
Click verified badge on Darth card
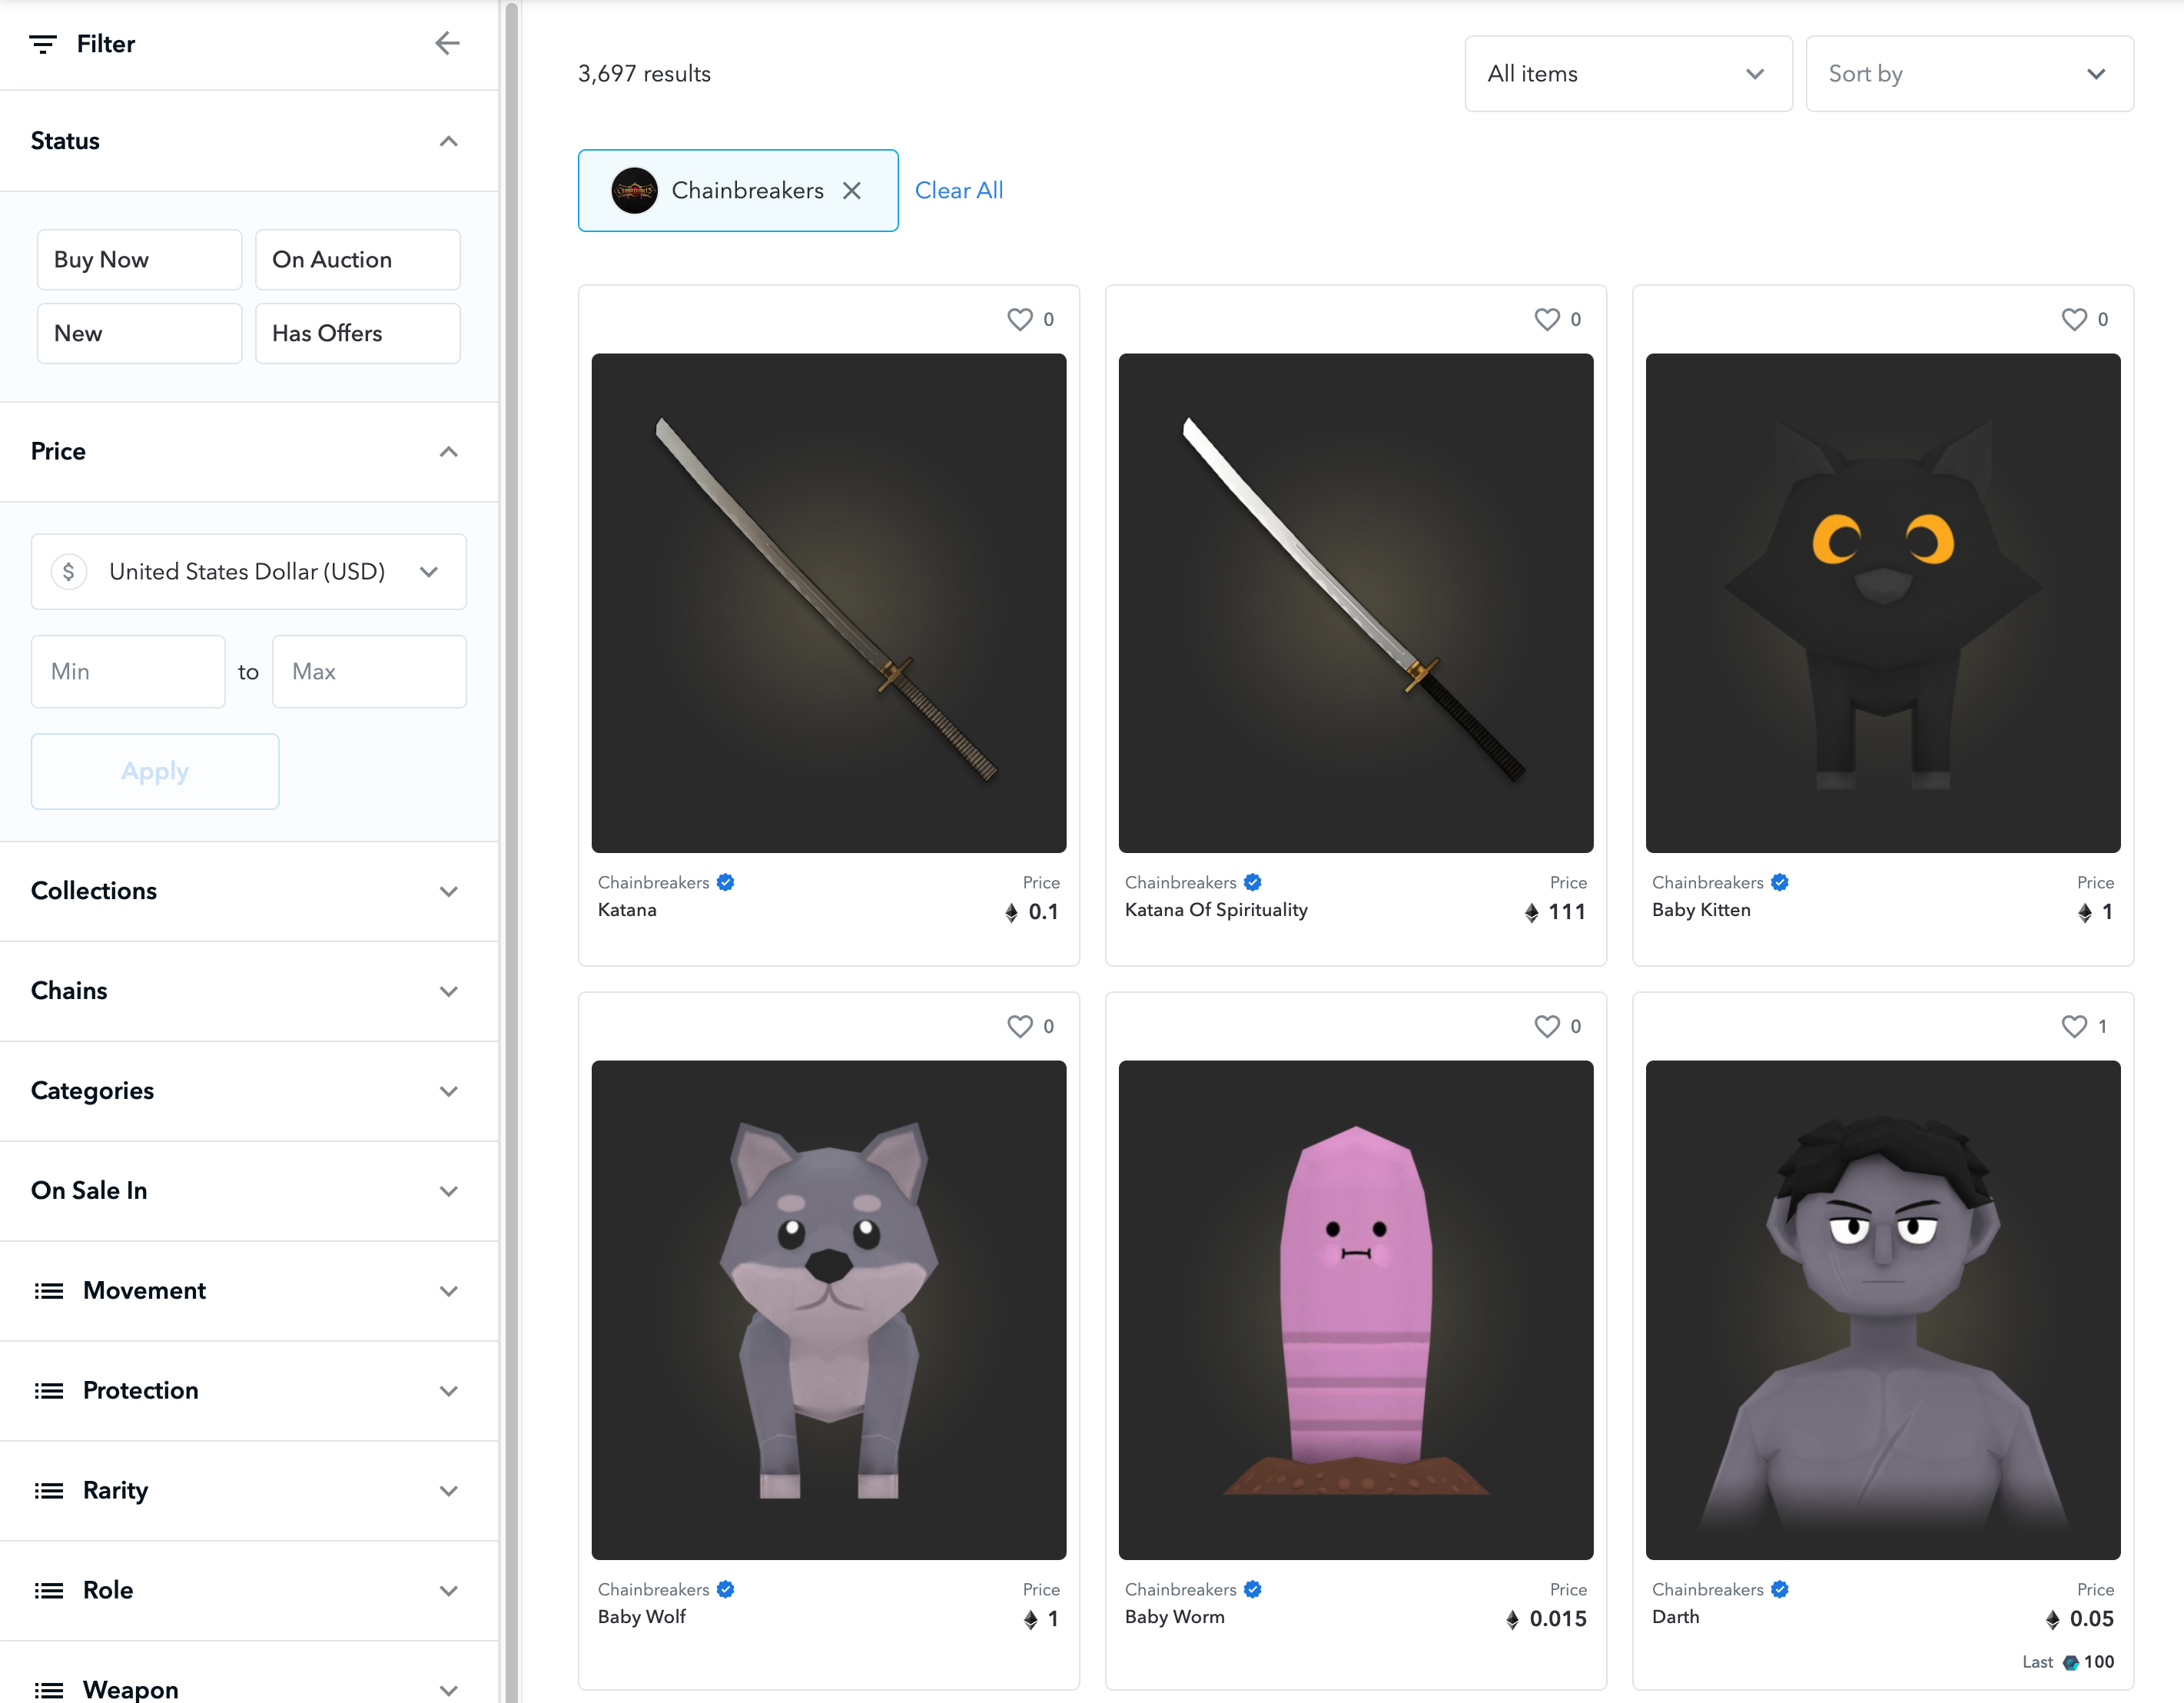[1780, 1589]
